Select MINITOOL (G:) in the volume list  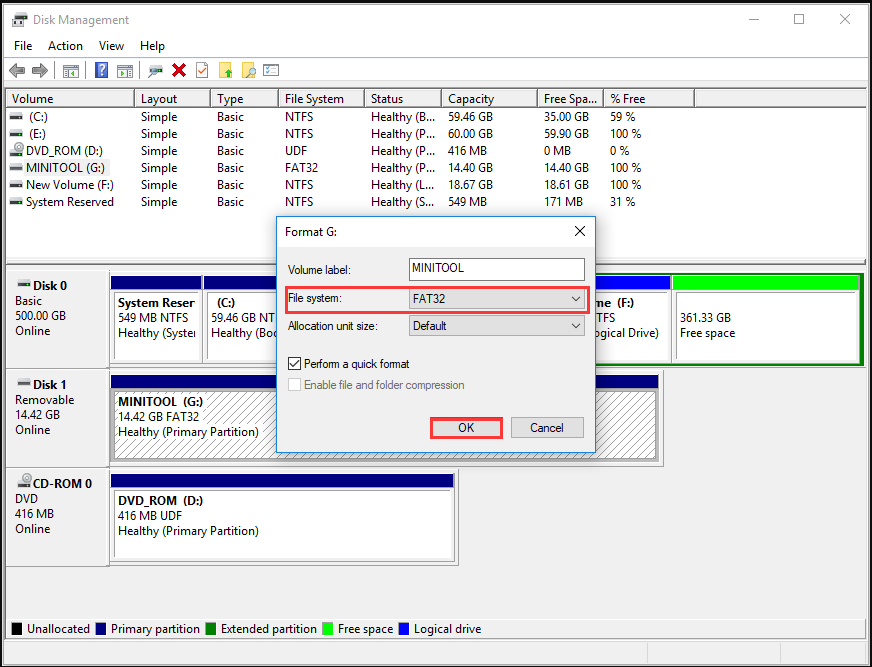[65, 168]
